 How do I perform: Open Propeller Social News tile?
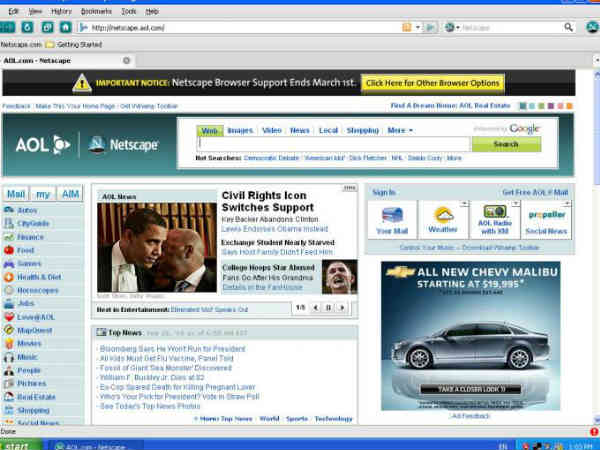[545, 219]
